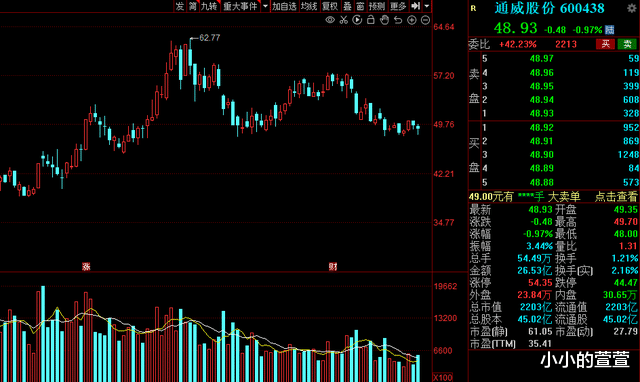Select buy level 2 price 48.91

click(541, 141)
